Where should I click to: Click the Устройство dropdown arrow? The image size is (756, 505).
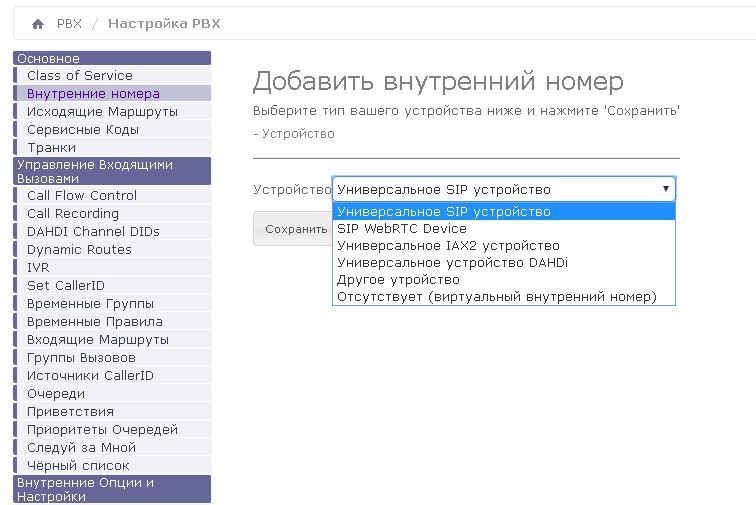click(x=665, y=189)
